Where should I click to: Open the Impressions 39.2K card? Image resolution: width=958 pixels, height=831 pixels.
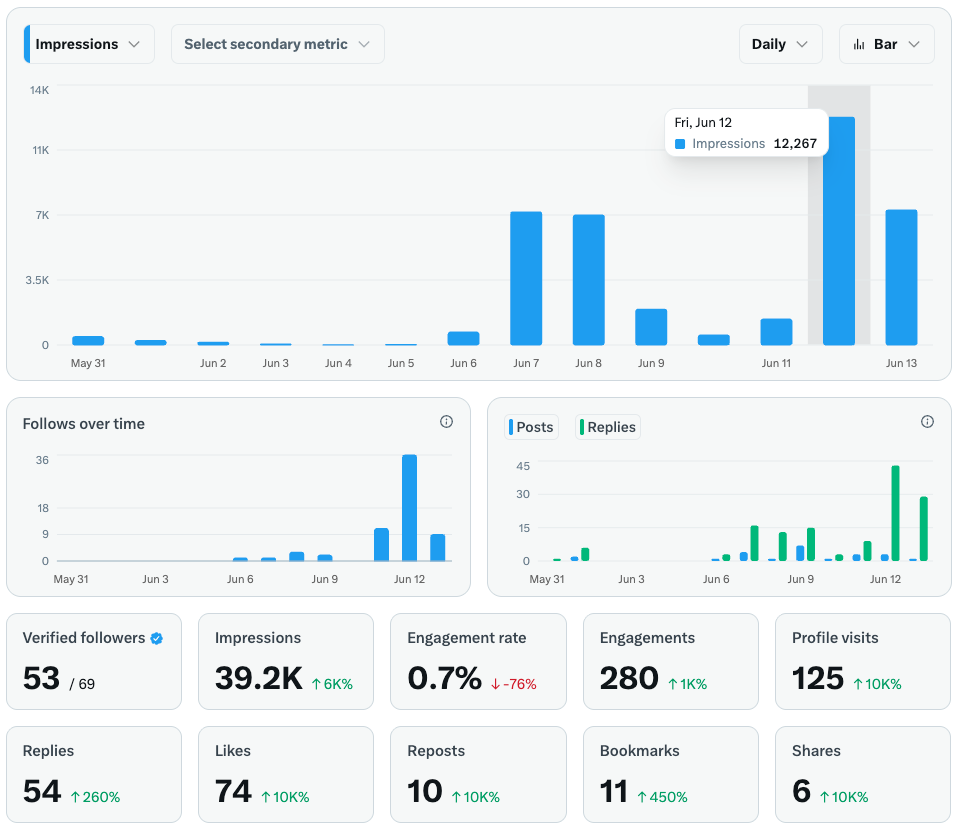(286, 662)
